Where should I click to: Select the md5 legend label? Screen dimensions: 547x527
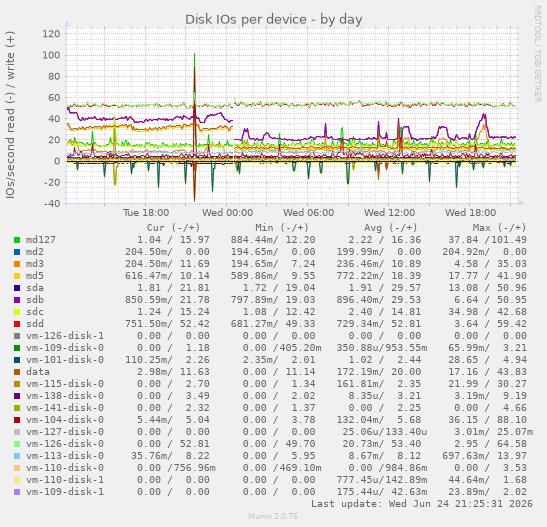(x=35, y=276)
